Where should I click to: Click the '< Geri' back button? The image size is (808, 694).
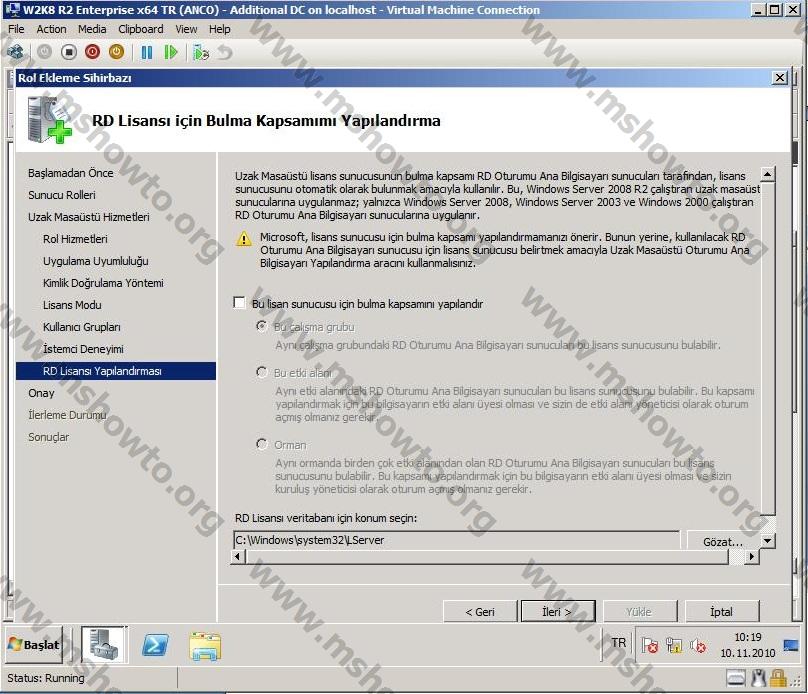click(480, 612)
